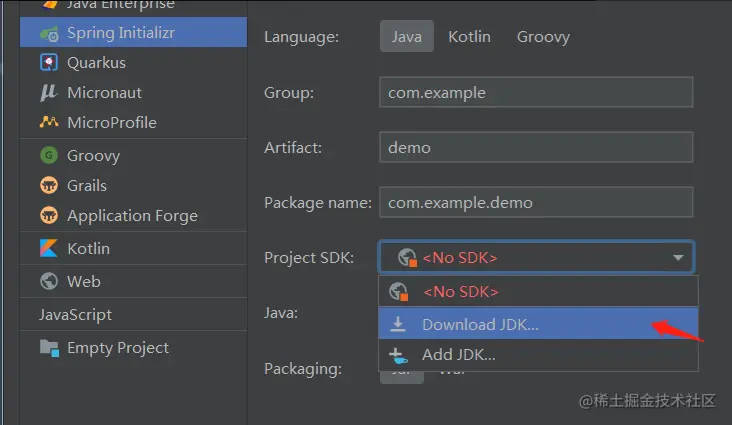Viewport: 732px width, 425px height.
Task: Click the globe icon inside Project SDK combo box
Action: (407, 257)
